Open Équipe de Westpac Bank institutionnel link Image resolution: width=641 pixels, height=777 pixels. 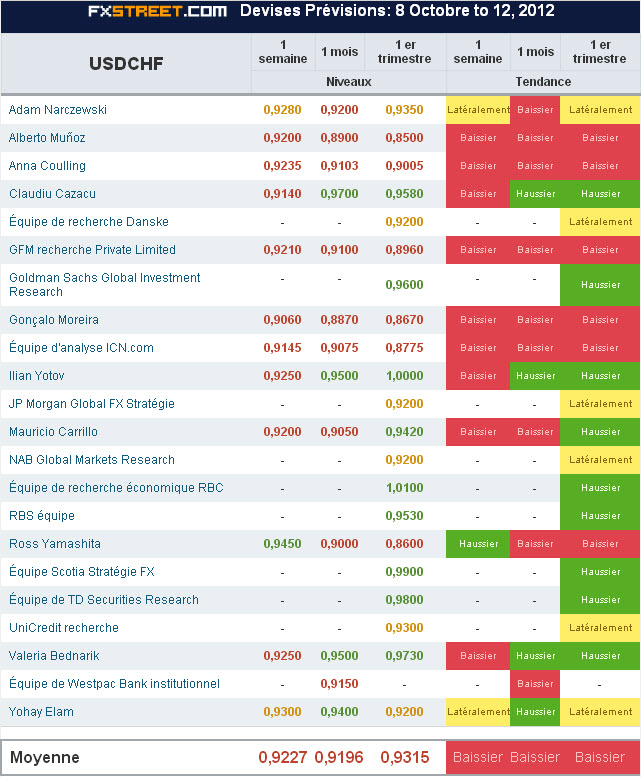[114, 684]
